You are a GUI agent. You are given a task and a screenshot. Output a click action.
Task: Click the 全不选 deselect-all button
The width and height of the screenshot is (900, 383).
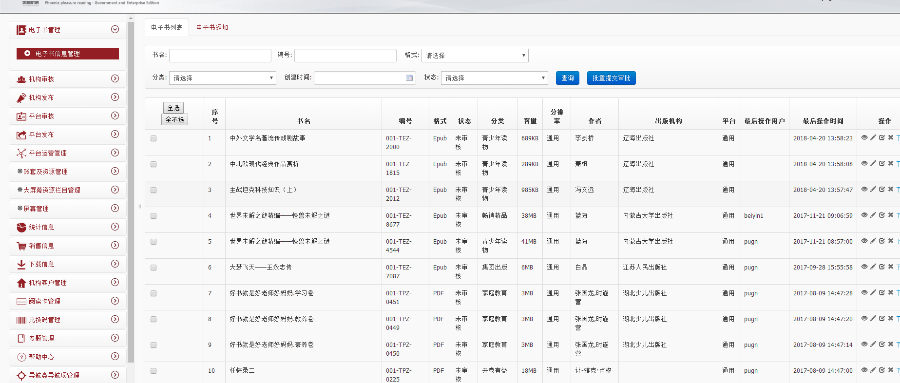(x=174, y=119)
